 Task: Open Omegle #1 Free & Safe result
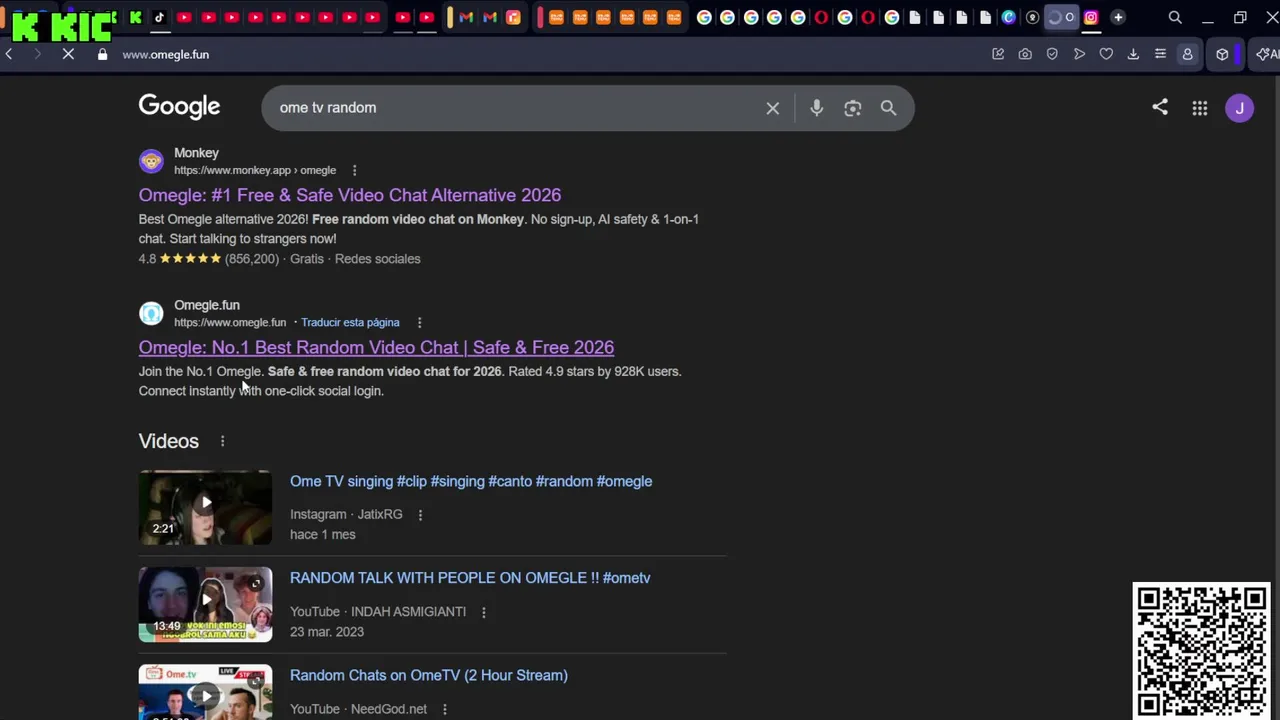(x=350, y=195)
